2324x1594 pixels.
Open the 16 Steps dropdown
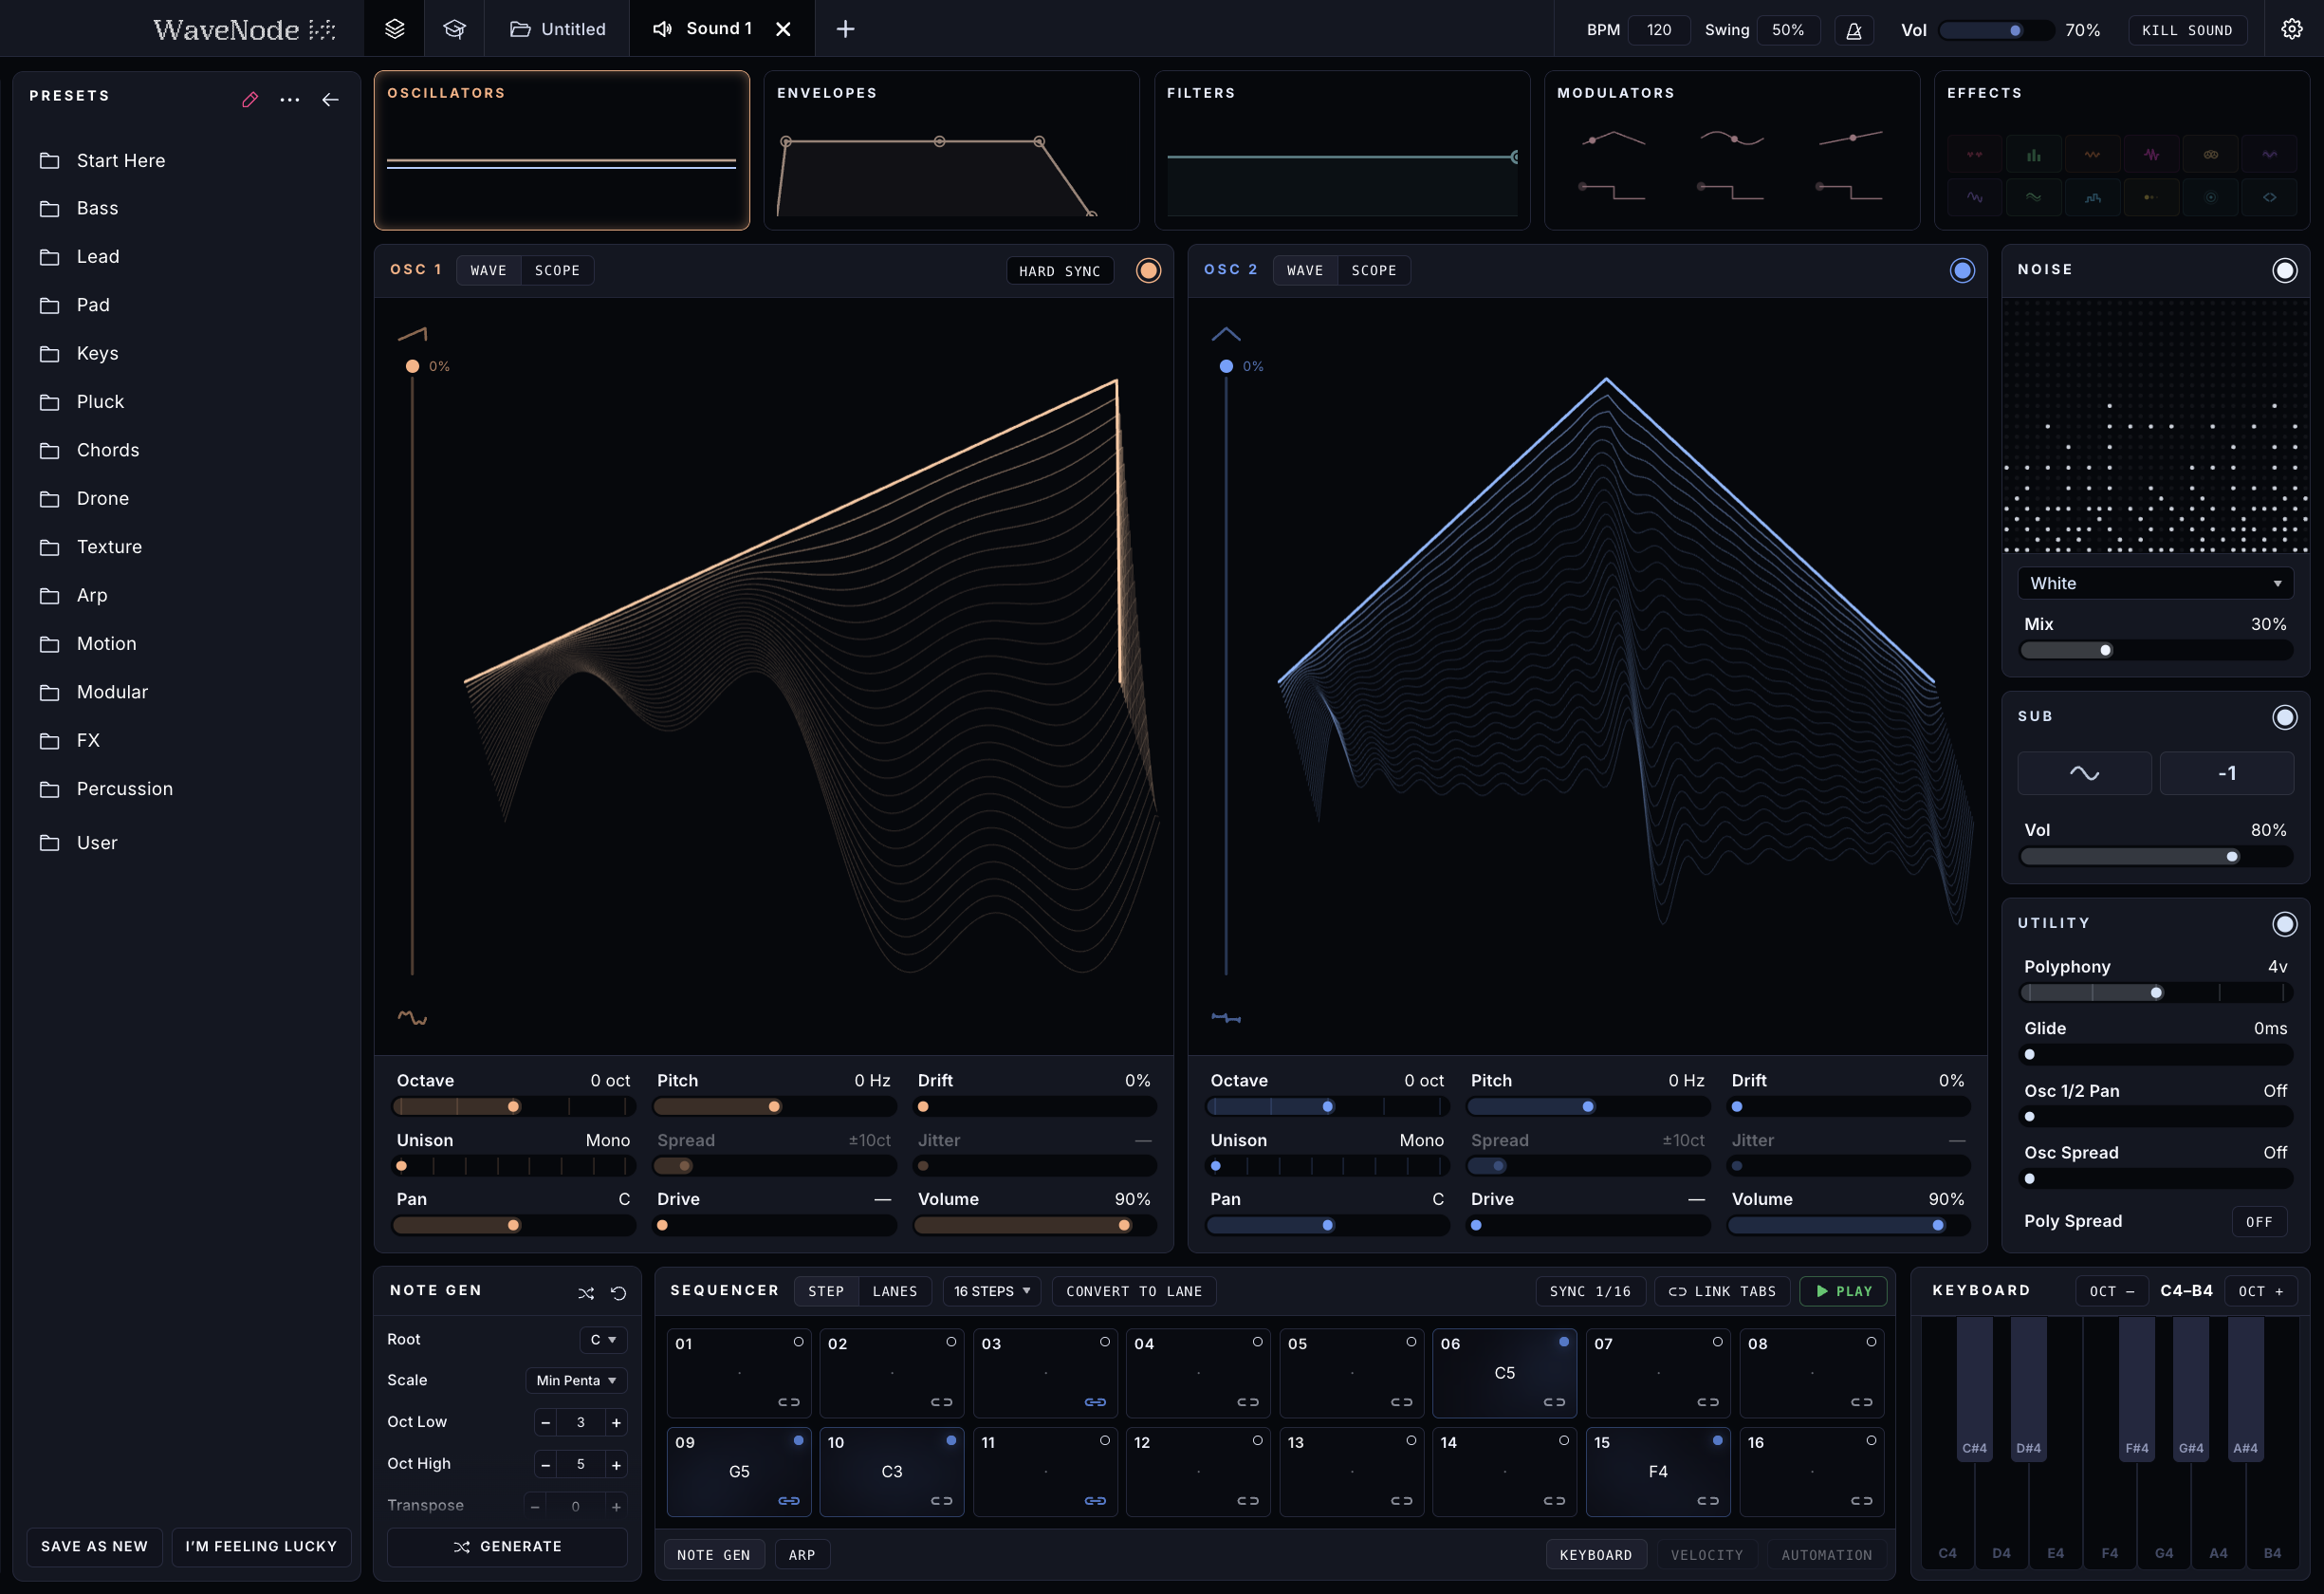(x=992, y=1291)
